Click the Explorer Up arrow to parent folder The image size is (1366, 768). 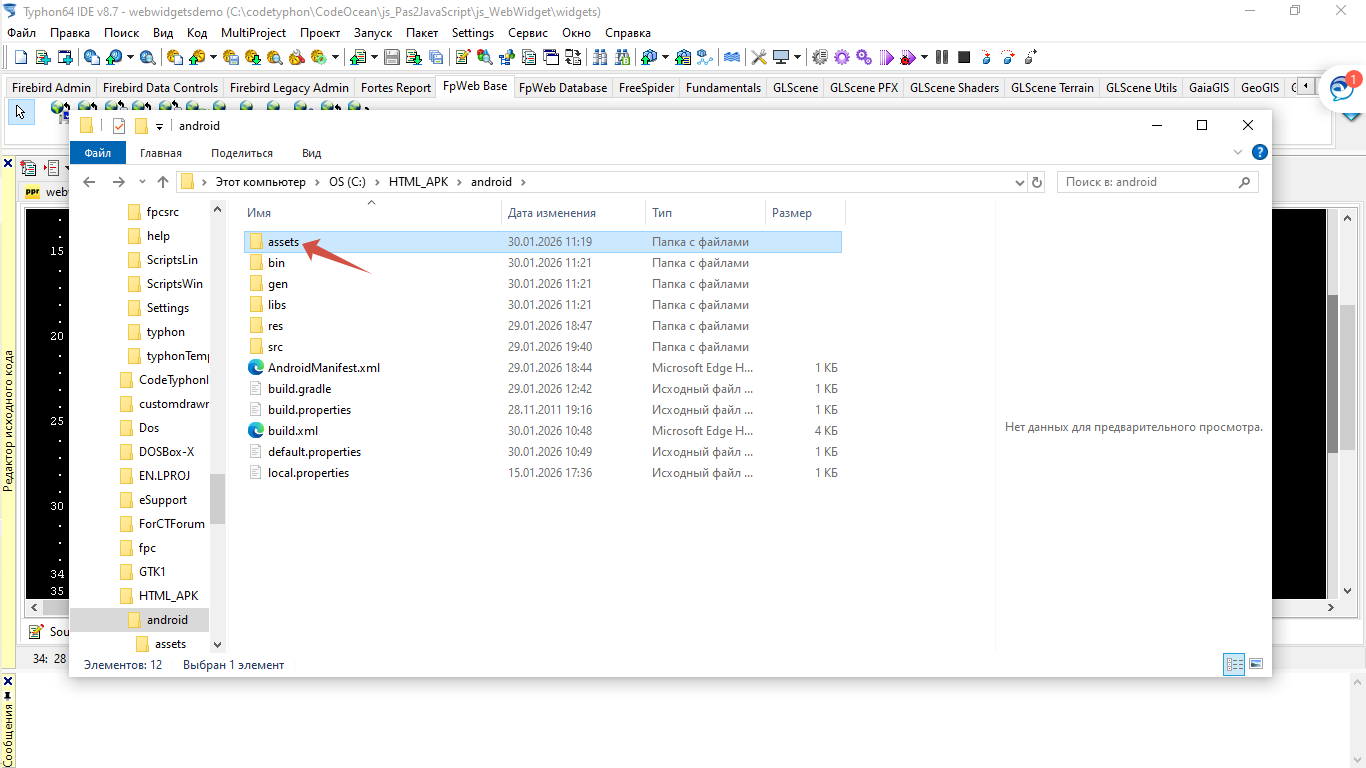point(163,182)
